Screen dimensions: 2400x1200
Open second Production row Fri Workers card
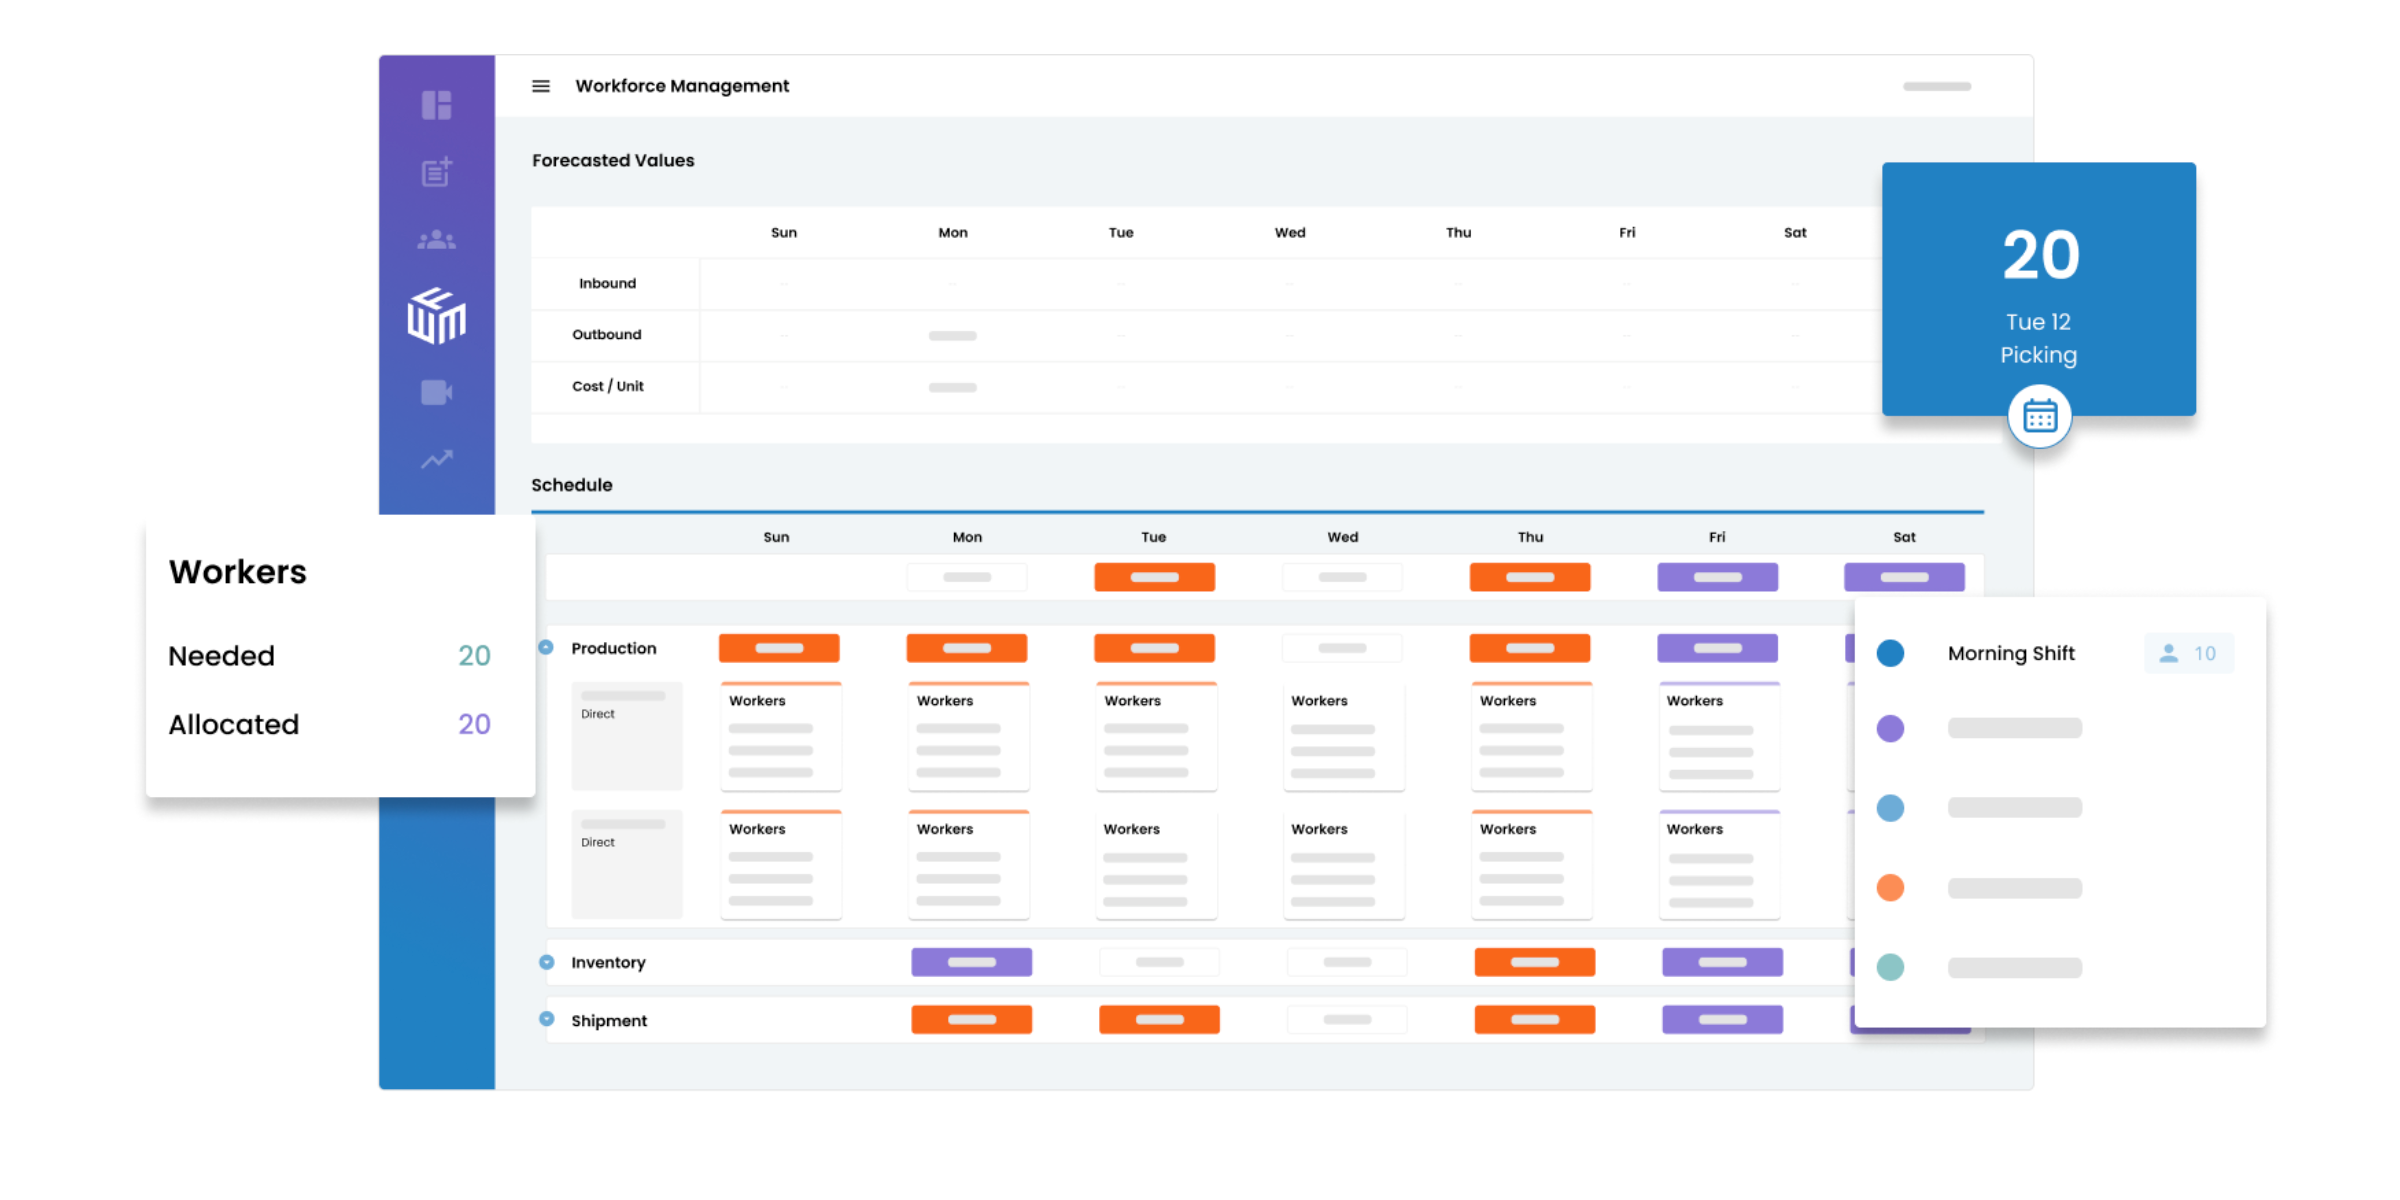pyautogui.click(x=1719, y=865)
